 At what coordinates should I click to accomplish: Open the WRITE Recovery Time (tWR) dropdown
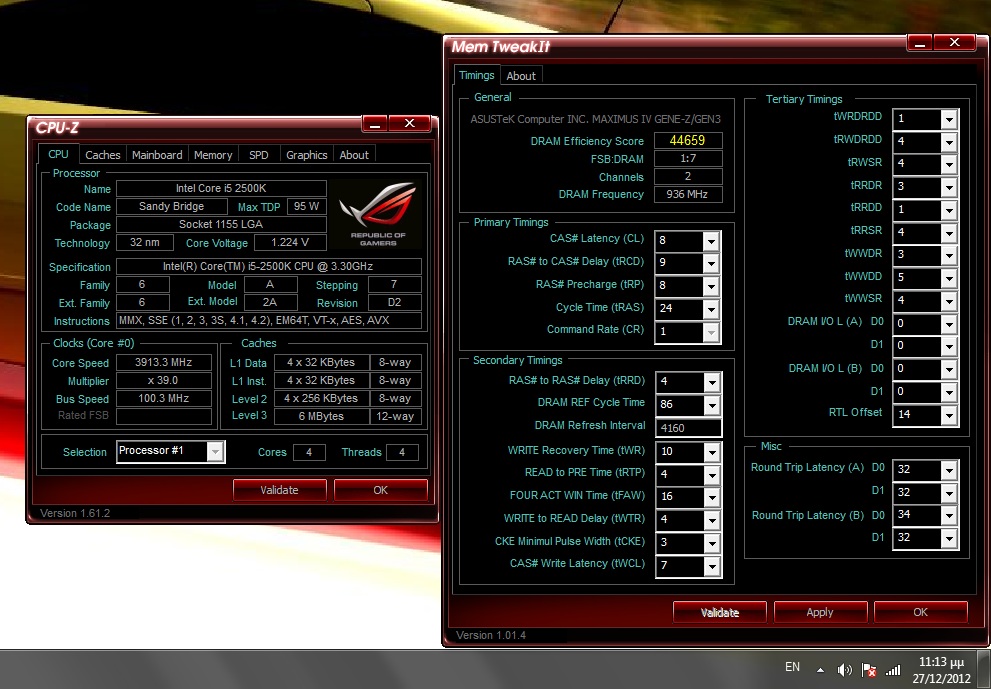coord(712,452)
